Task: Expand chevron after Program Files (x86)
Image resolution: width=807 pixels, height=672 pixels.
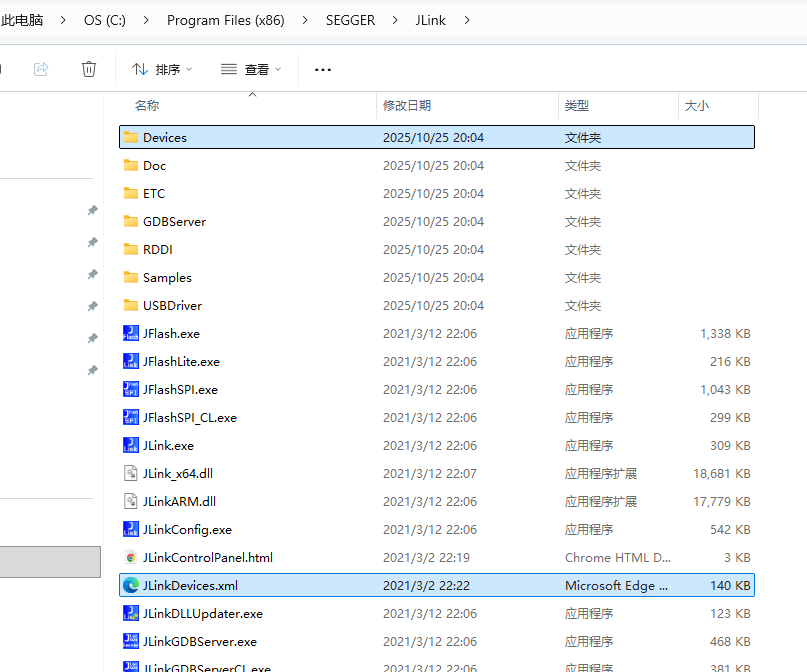Action: 305,20
